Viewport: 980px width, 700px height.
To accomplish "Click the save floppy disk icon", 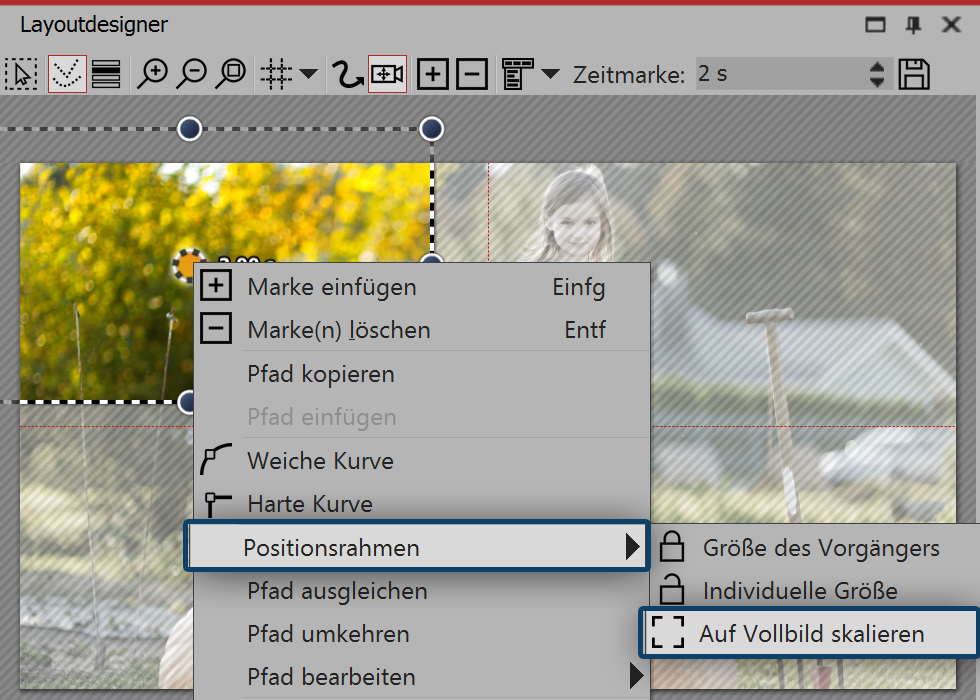I will tap(914, 74).
